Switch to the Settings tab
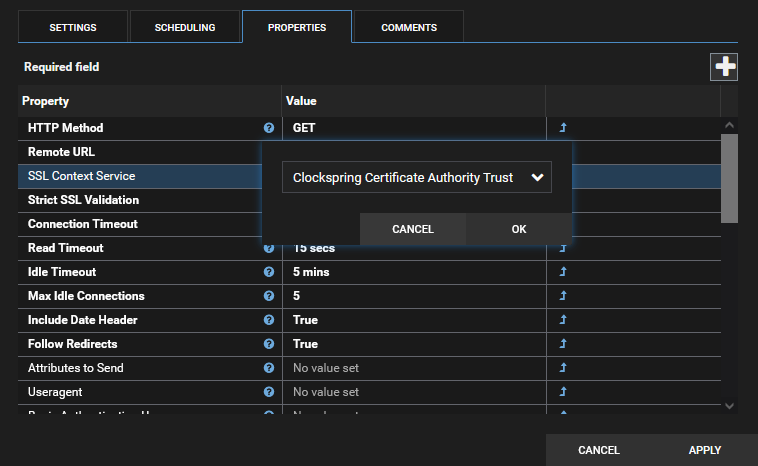This screenshot has height=466, width=758. (73, 28)
